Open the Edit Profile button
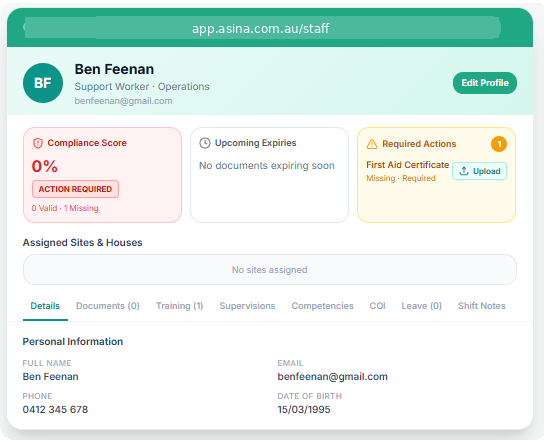The width and height of the screenshot is (547, 440). click(x=485, y=83)
